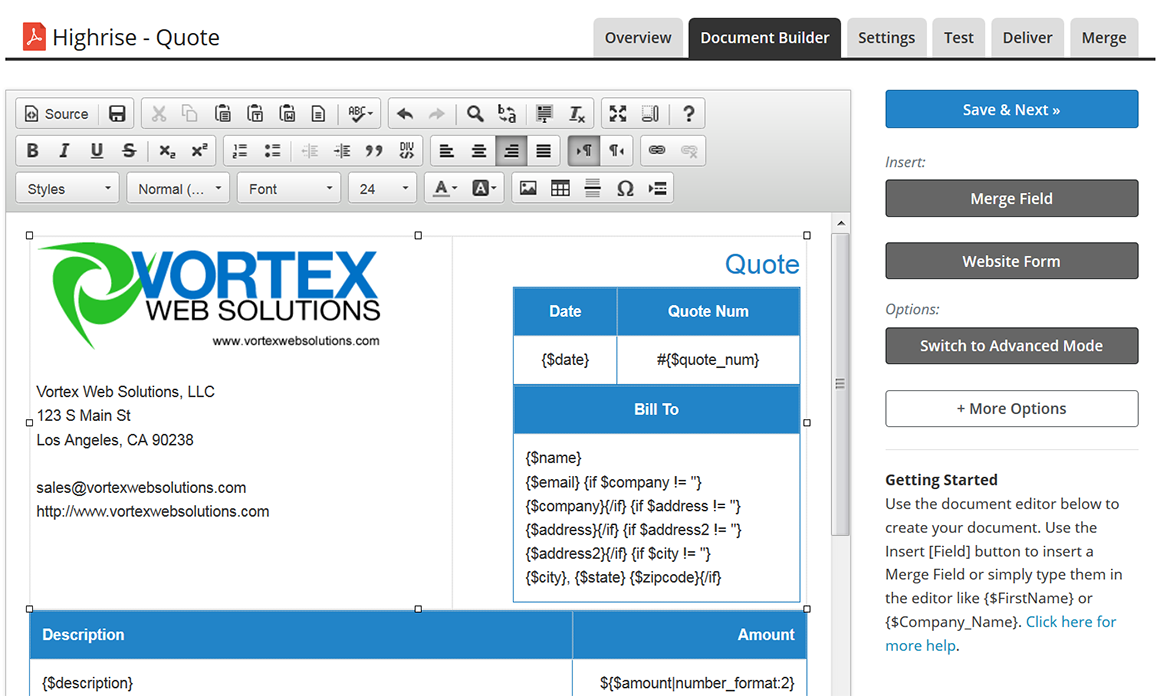Open the 'Click here for more help' link
Image resolution: width=1161 pixels, height=696 pixels.
point(1070,622)
